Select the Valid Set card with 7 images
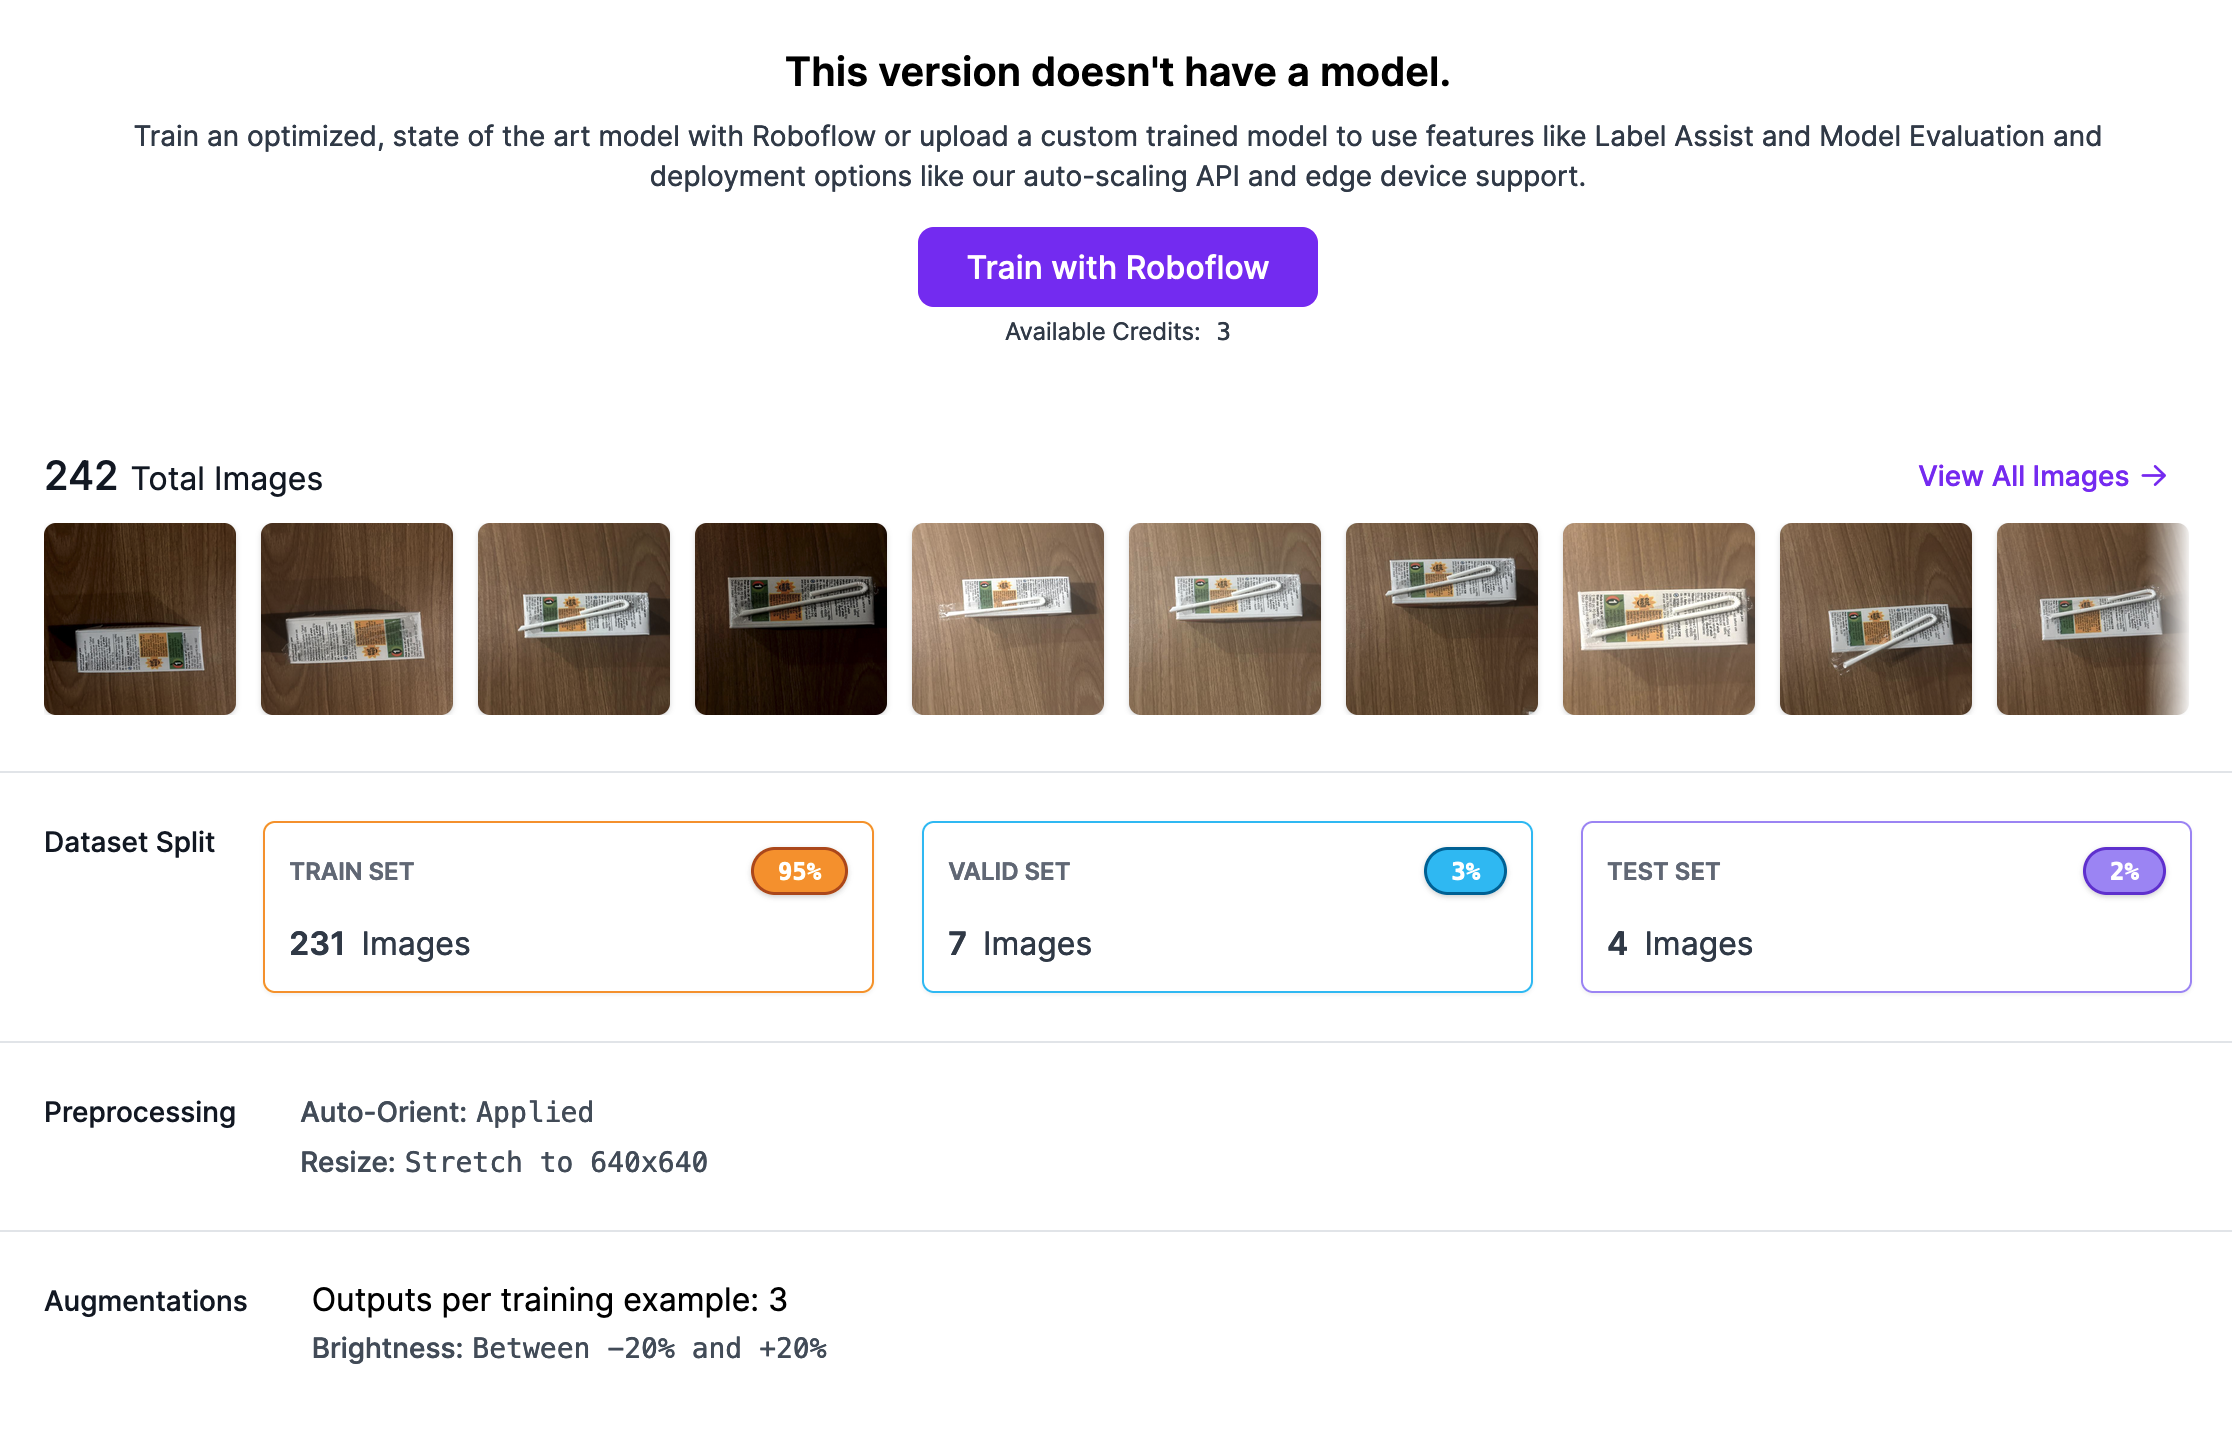The width and height of the screenshot is (2232, 1436). 1227,907
